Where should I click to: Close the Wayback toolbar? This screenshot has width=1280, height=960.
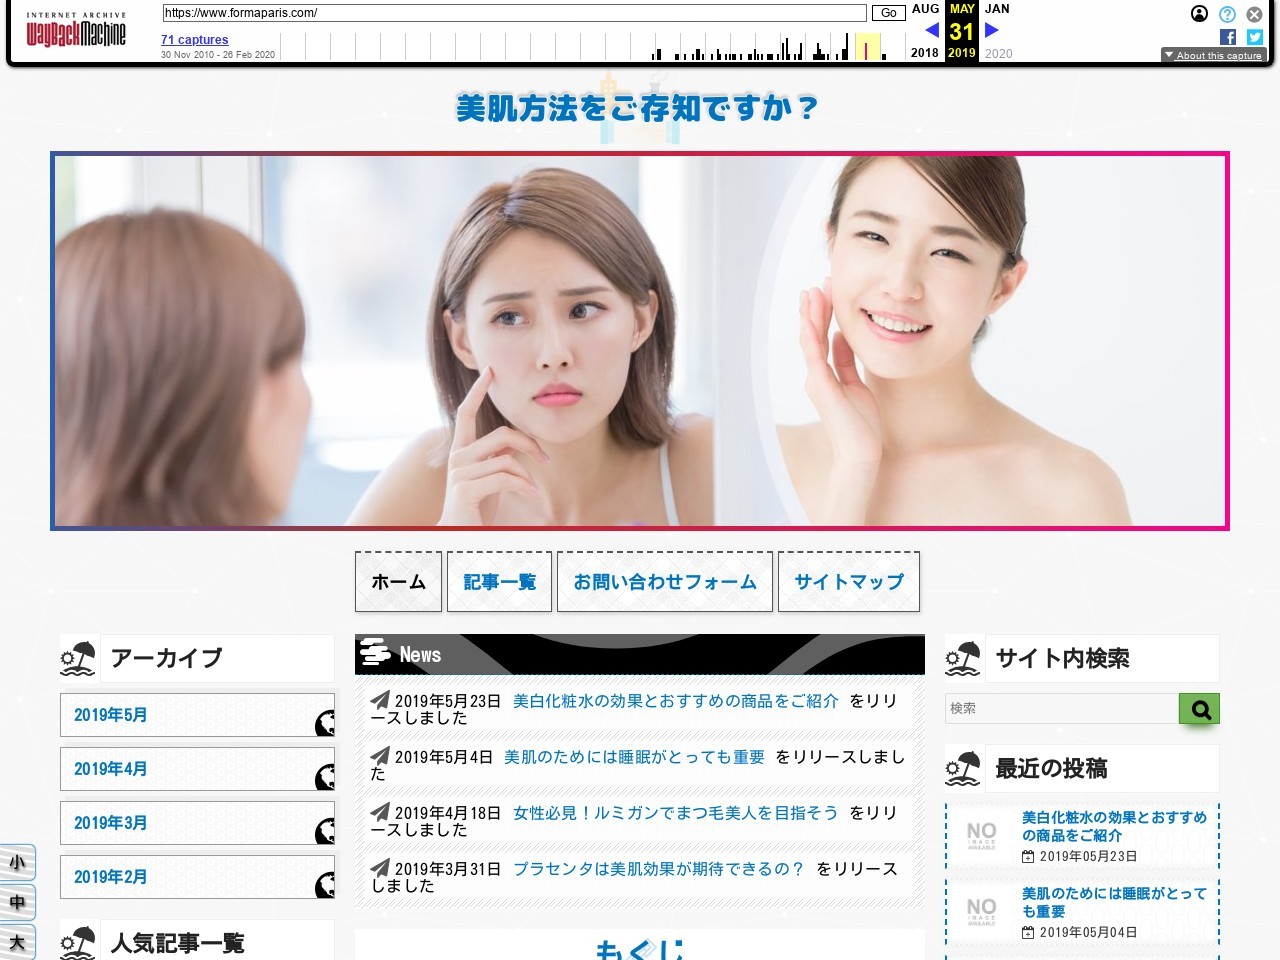[x=1254, y=14]
